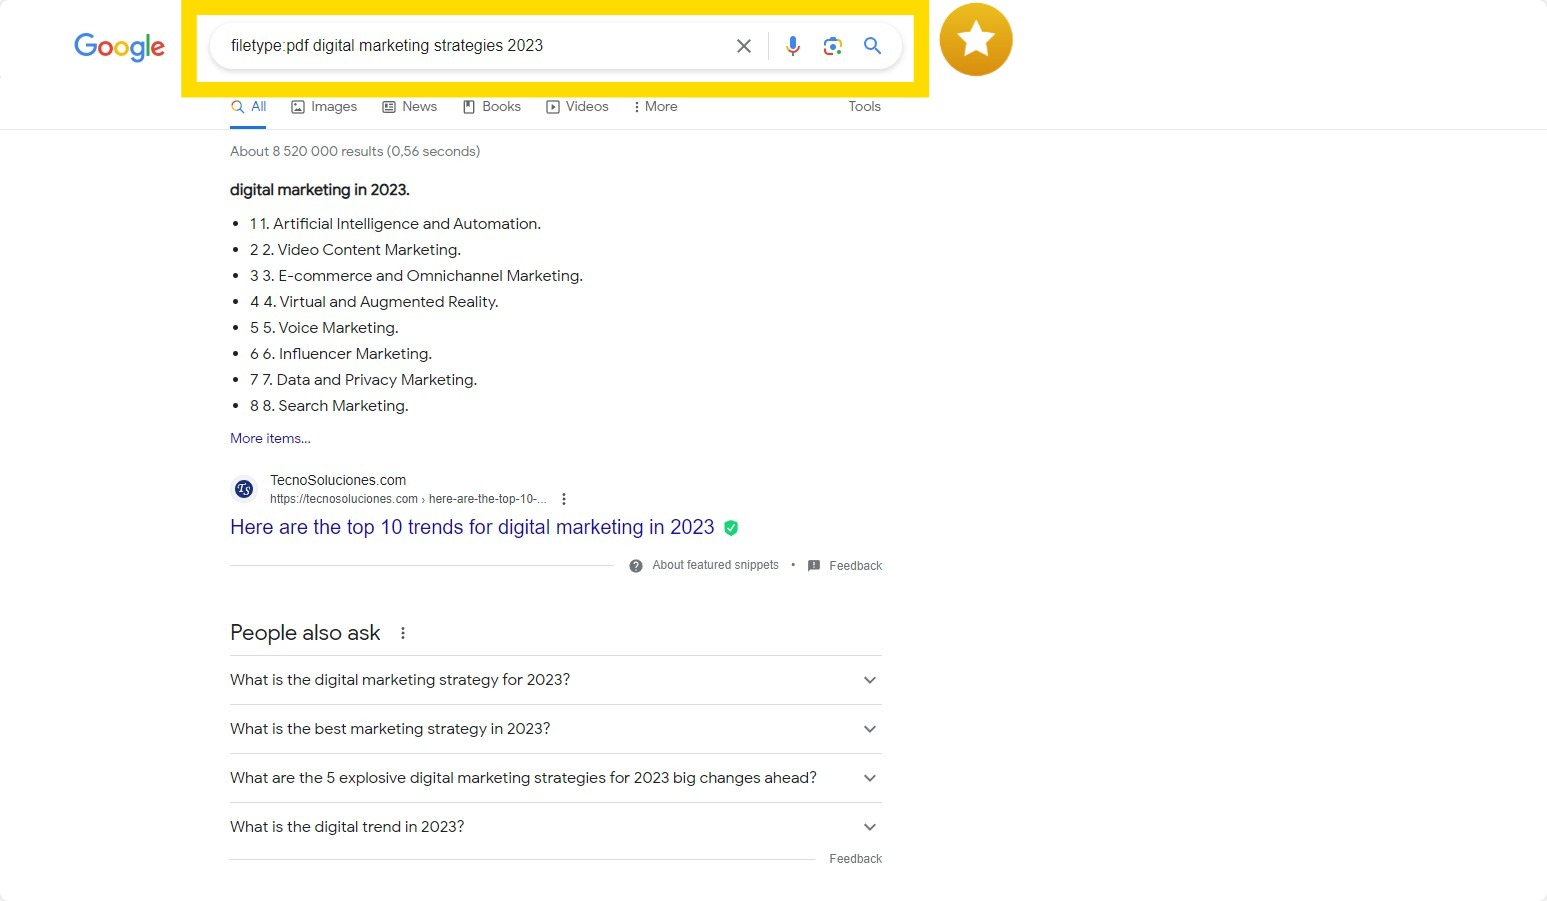Click the gold star badge icon
Viewport: 1547px width, 901px height.
click(976, 40)
